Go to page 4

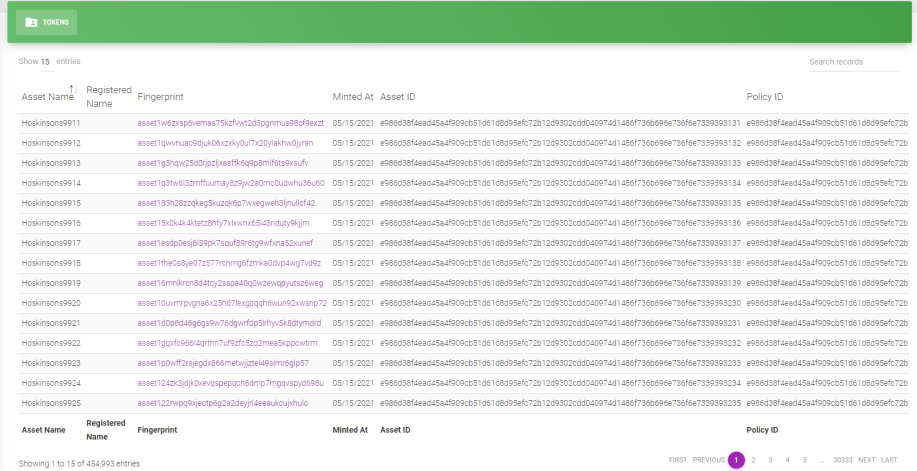click(x=787, y=460)
